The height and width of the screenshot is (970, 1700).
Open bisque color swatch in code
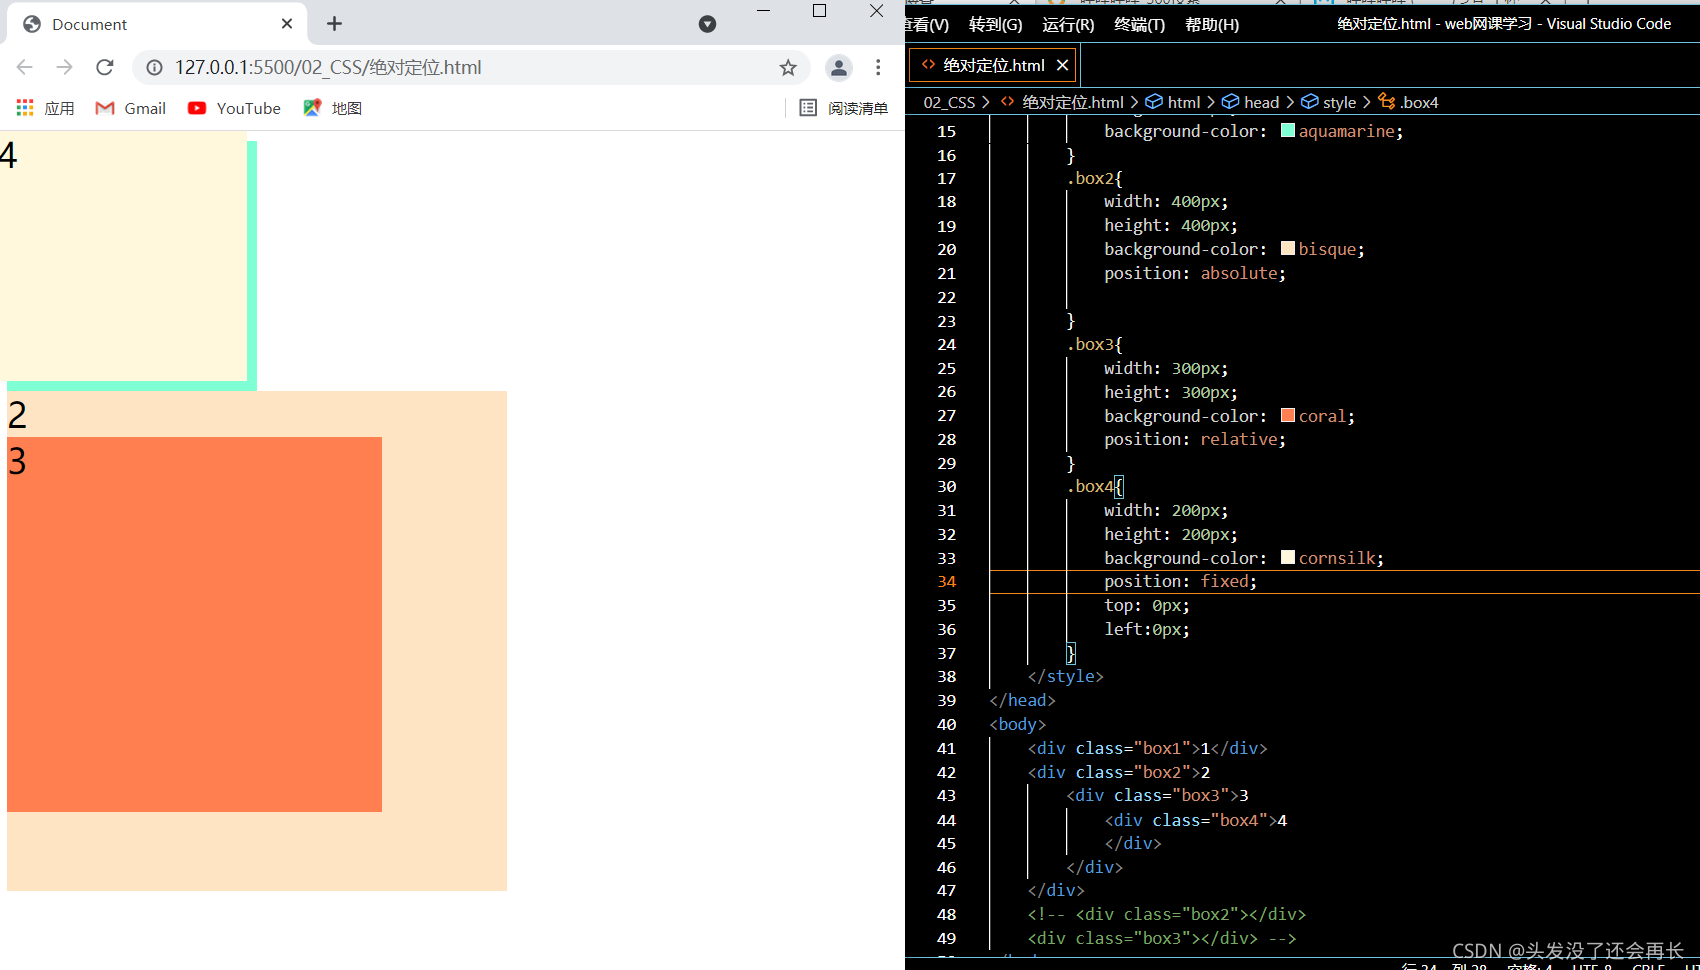point(1288,248)
